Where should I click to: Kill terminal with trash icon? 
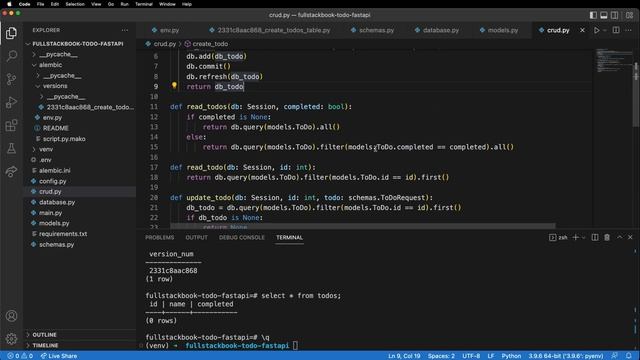(607, 237)
